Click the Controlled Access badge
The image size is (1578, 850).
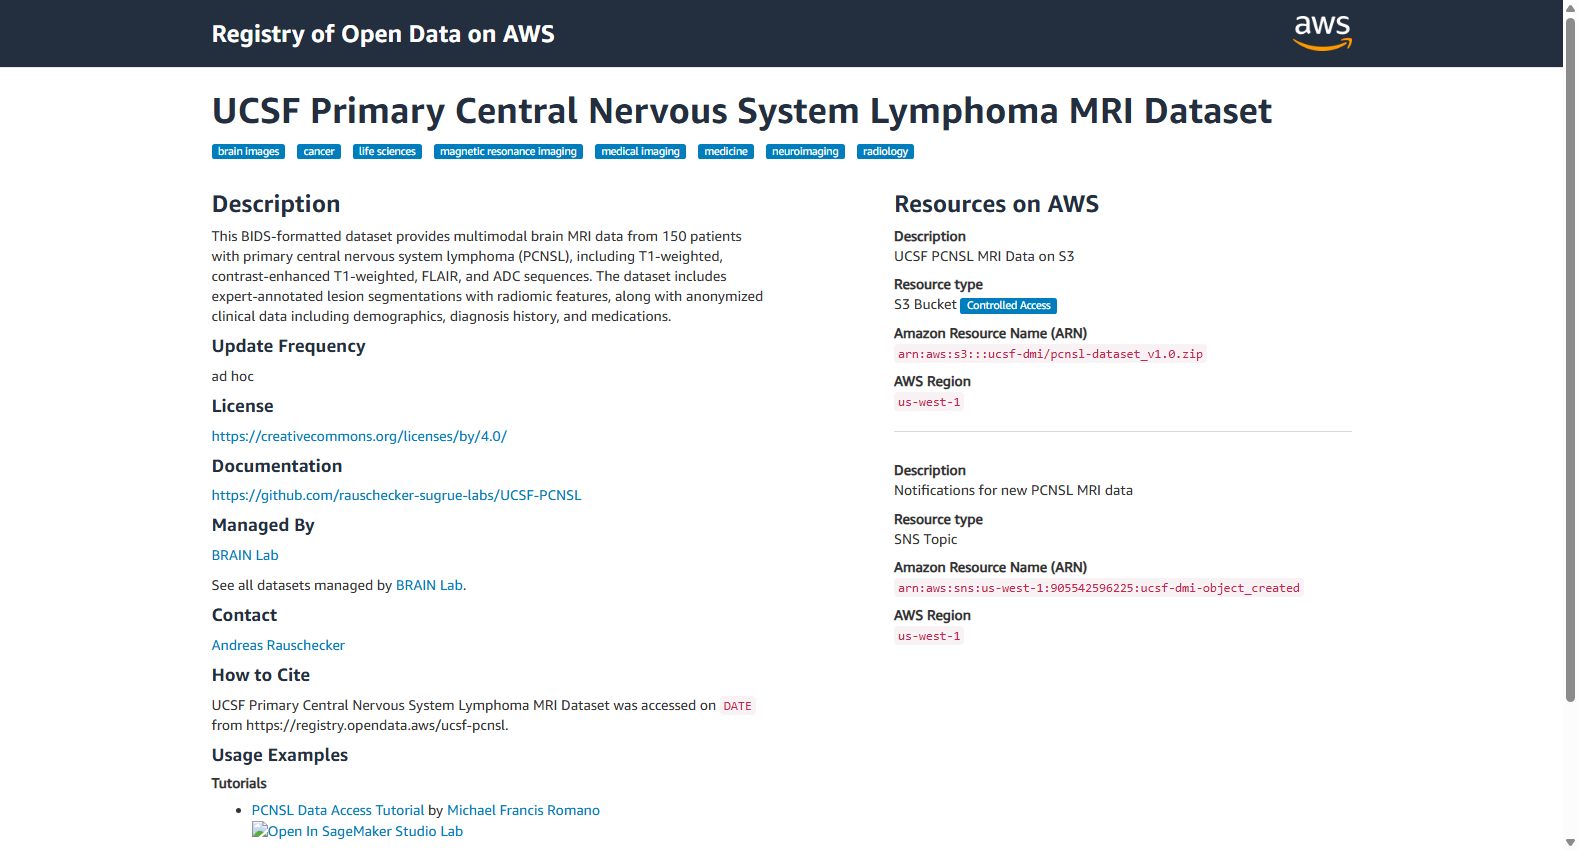tap(1008, 306)
